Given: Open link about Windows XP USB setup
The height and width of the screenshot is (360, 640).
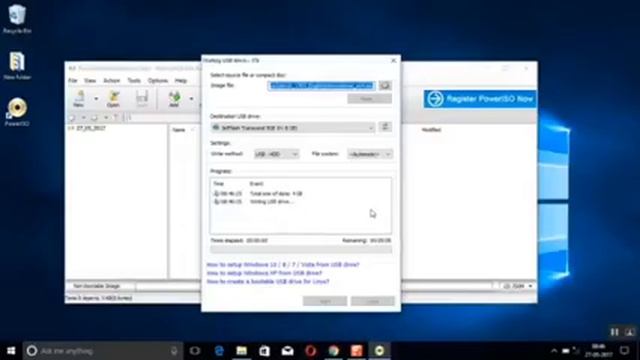Looking at the screenshot, I should pos(264,273).
